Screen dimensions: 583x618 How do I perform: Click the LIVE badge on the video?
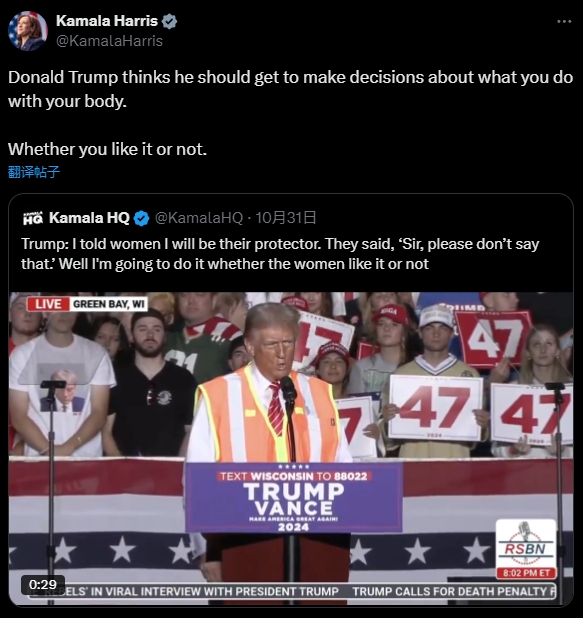48,304
